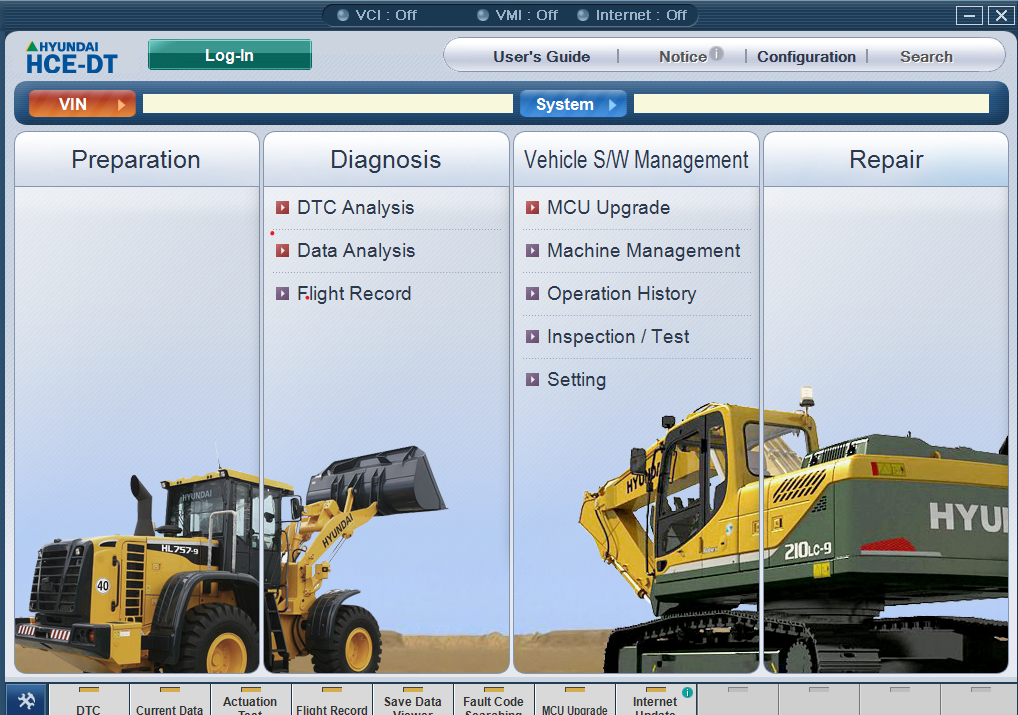Click the VMI status indicator
1018x715 pixels.
point(517,15)
